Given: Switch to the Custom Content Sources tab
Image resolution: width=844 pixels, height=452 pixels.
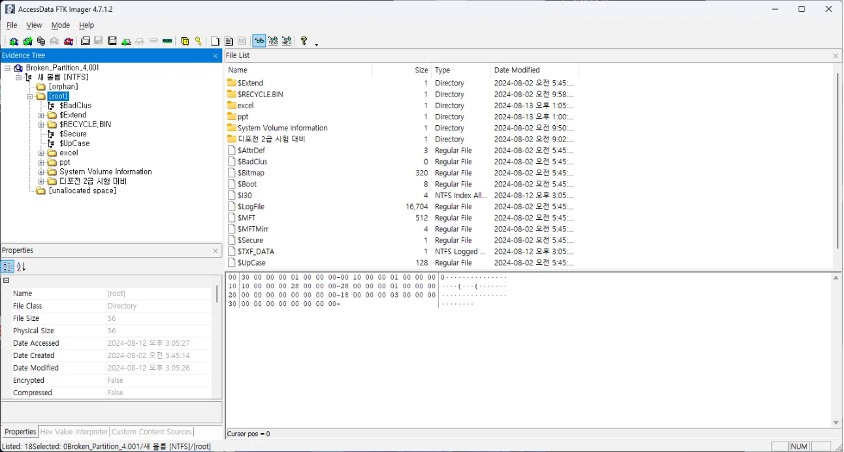Looking at the screenshot, I should 152,432.
